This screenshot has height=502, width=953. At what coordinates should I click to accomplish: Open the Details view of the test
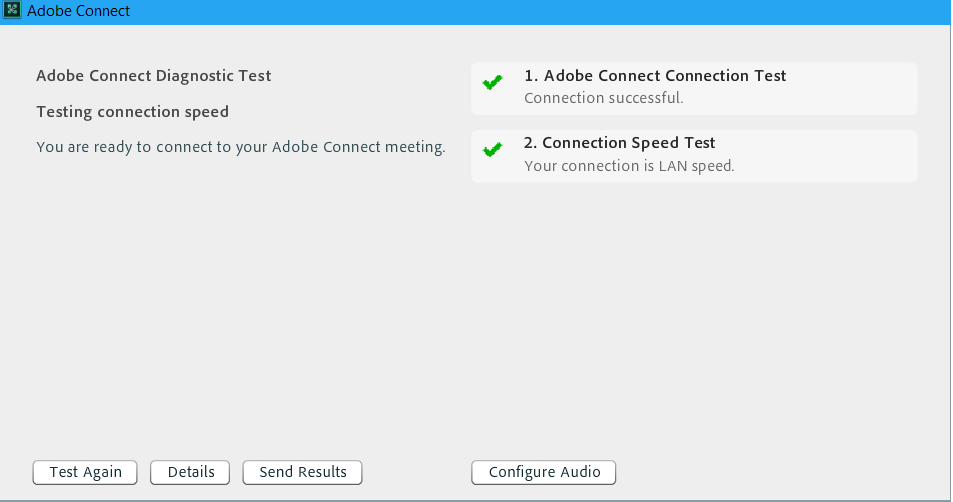click(190, 472)
